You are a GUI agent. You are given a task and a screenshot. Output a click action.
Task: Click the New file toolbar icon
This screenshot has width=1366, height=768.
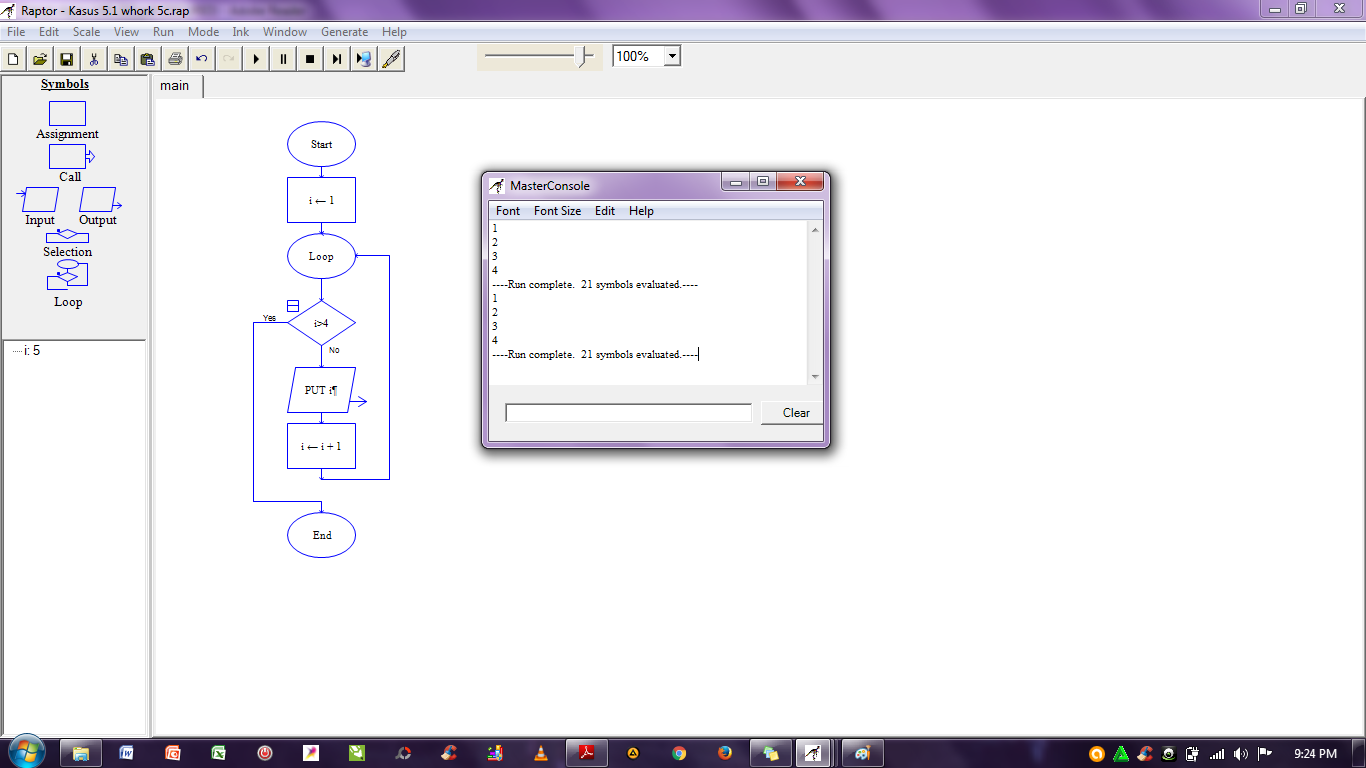(x=13, y=59)
